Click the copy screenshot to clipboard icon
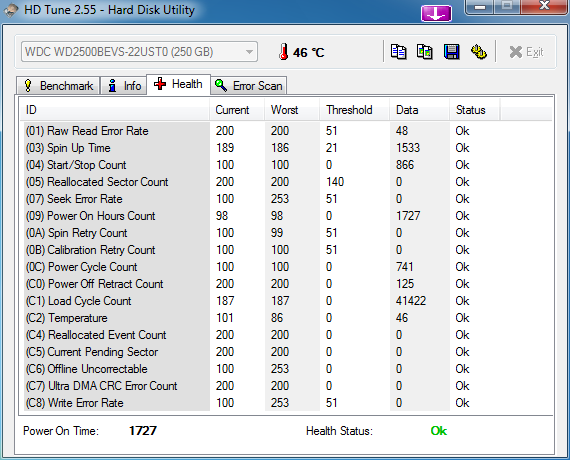Viewport: 570px width, 460px height. [x=425, y=52]
